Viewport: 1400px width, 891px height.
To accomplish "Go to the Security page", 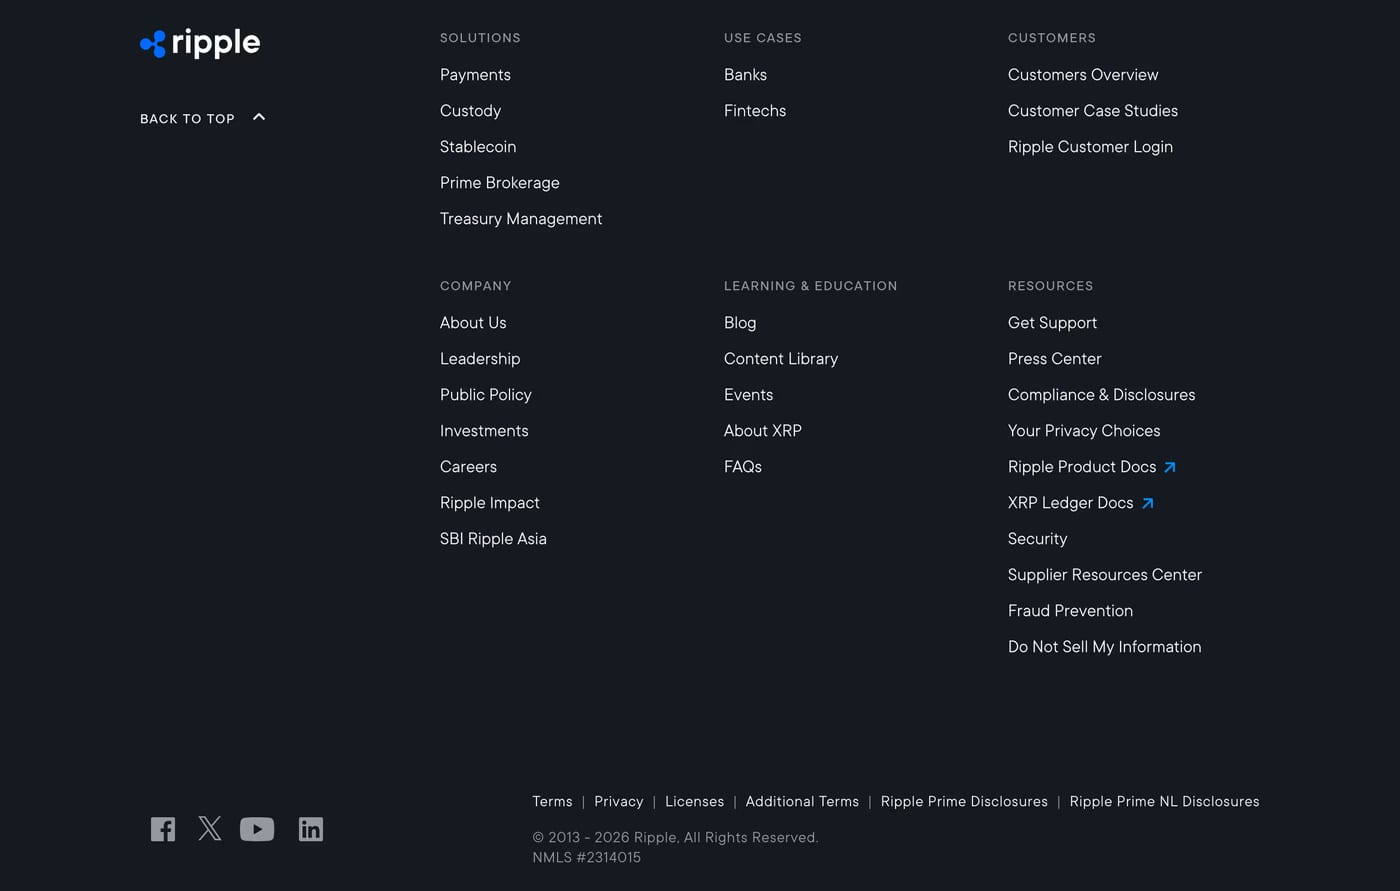I will [1037, 539].
